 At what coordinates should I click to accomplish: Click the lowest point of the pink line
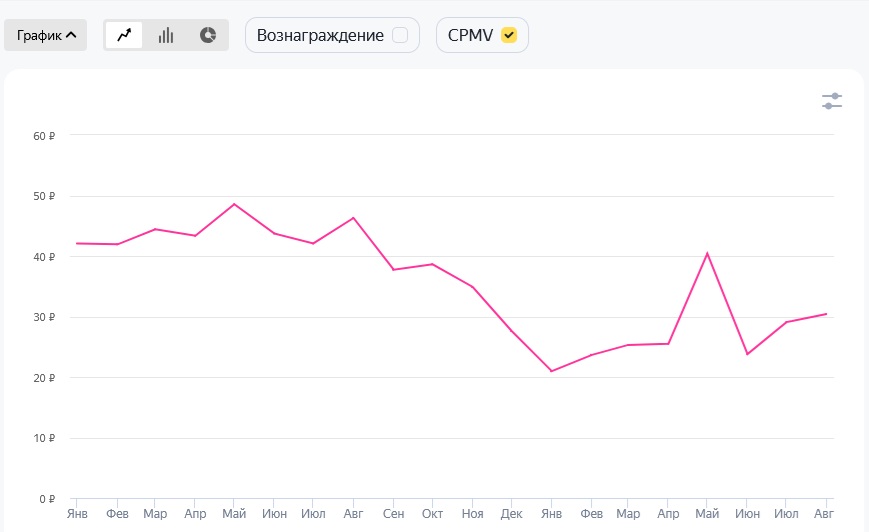coord(551,371)
